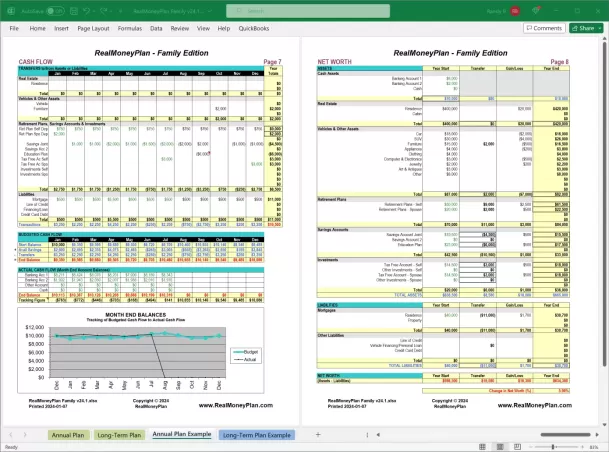Click the horizontal scrollbar right arrow
Viewport: 609px width, 452px height.
(x=597, y=435)
